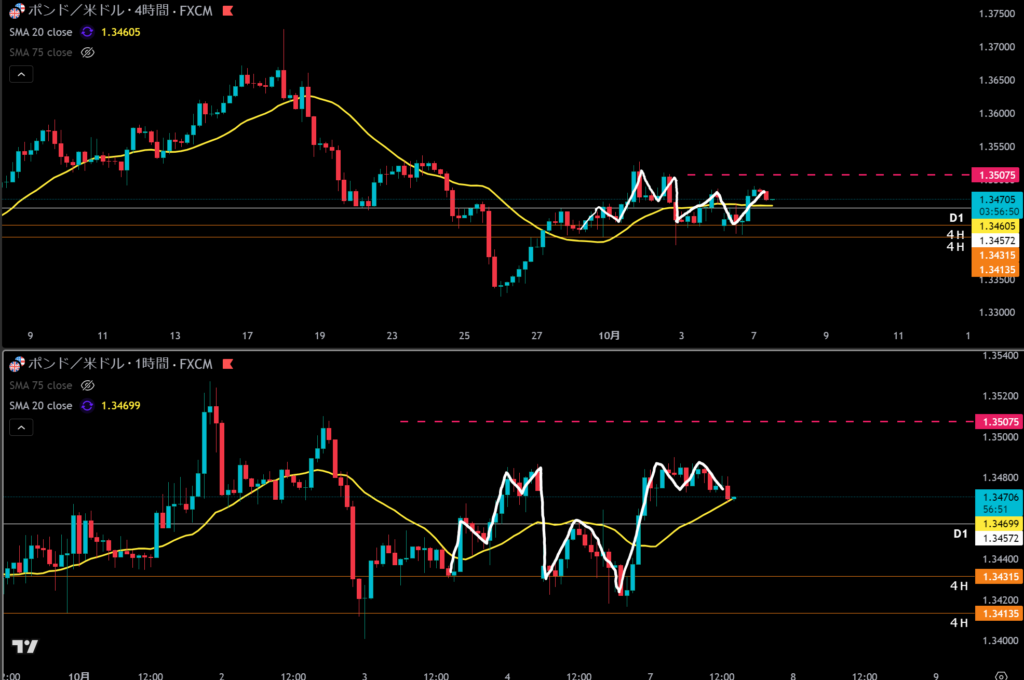Click the red flag icon on 1-hour chart title
This screenshot has width=1024, height=680.
(228, 362)
